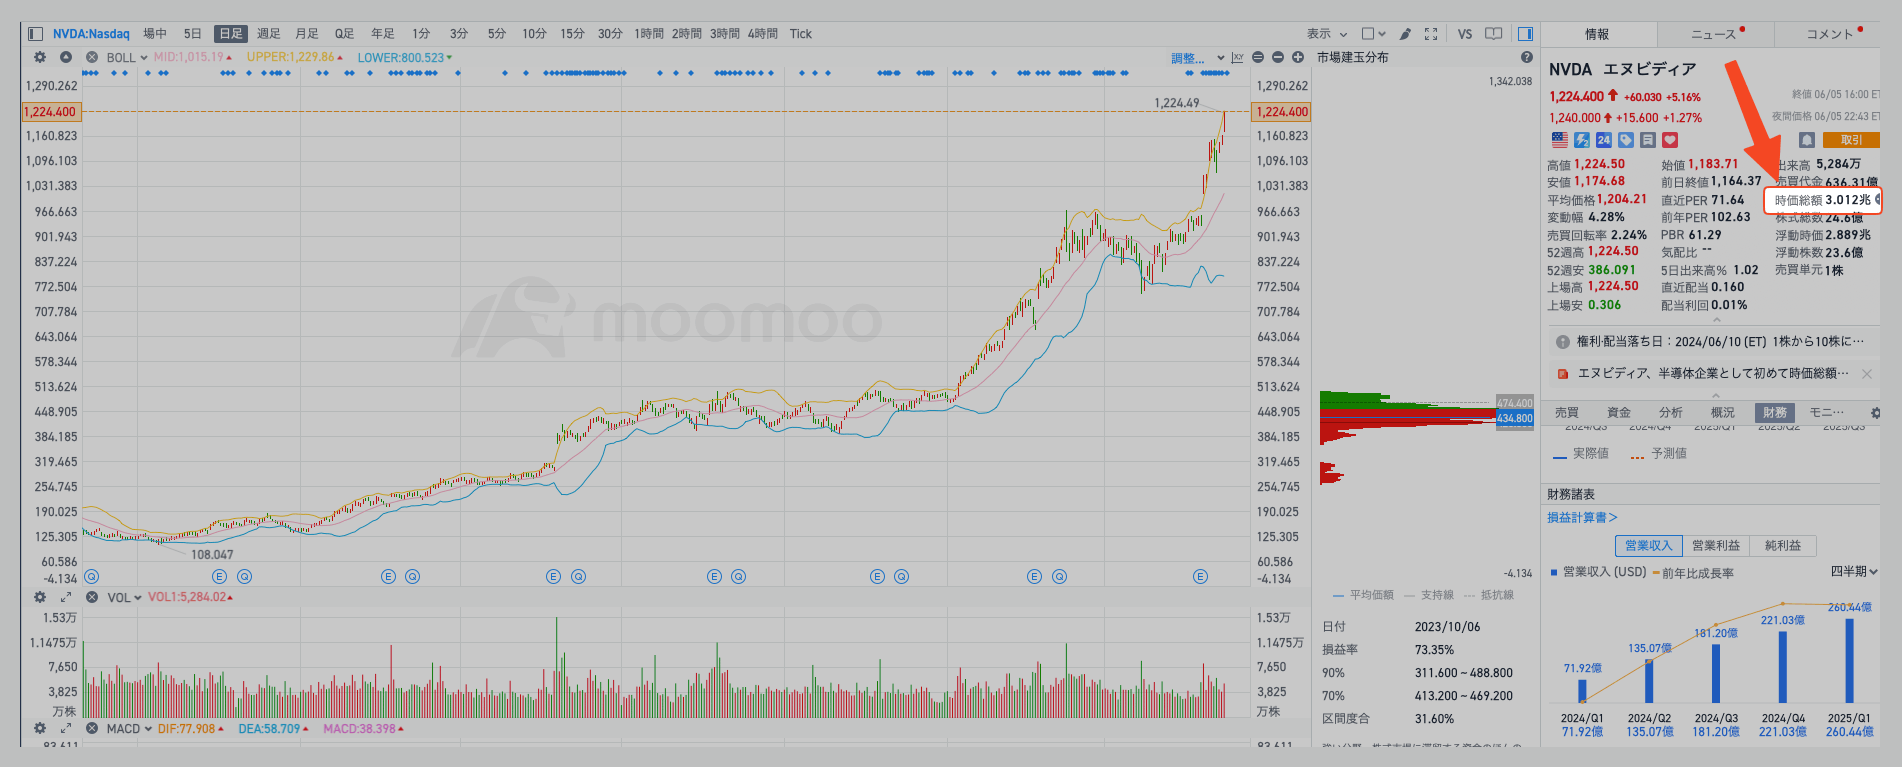Enter fullscreen chart mode
This screenshot has height=767, width=1902.
pyautogui.click(x=1431, y=34)
